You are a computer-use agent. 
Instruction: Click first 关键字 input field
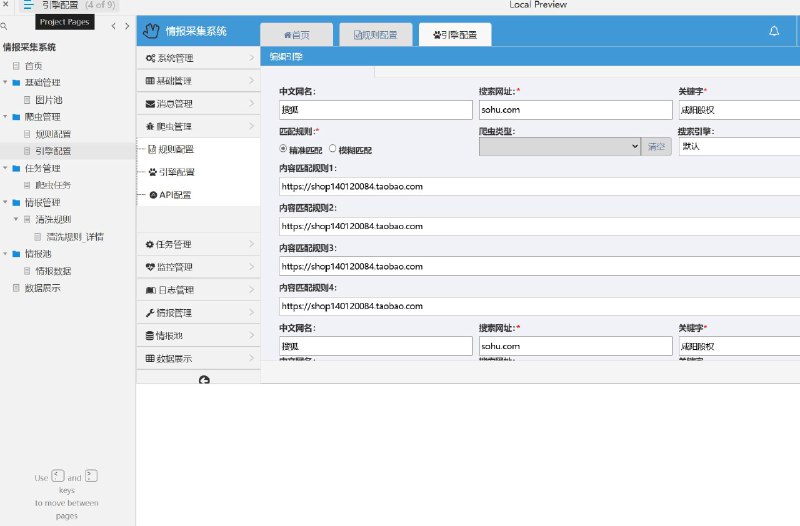739,110
